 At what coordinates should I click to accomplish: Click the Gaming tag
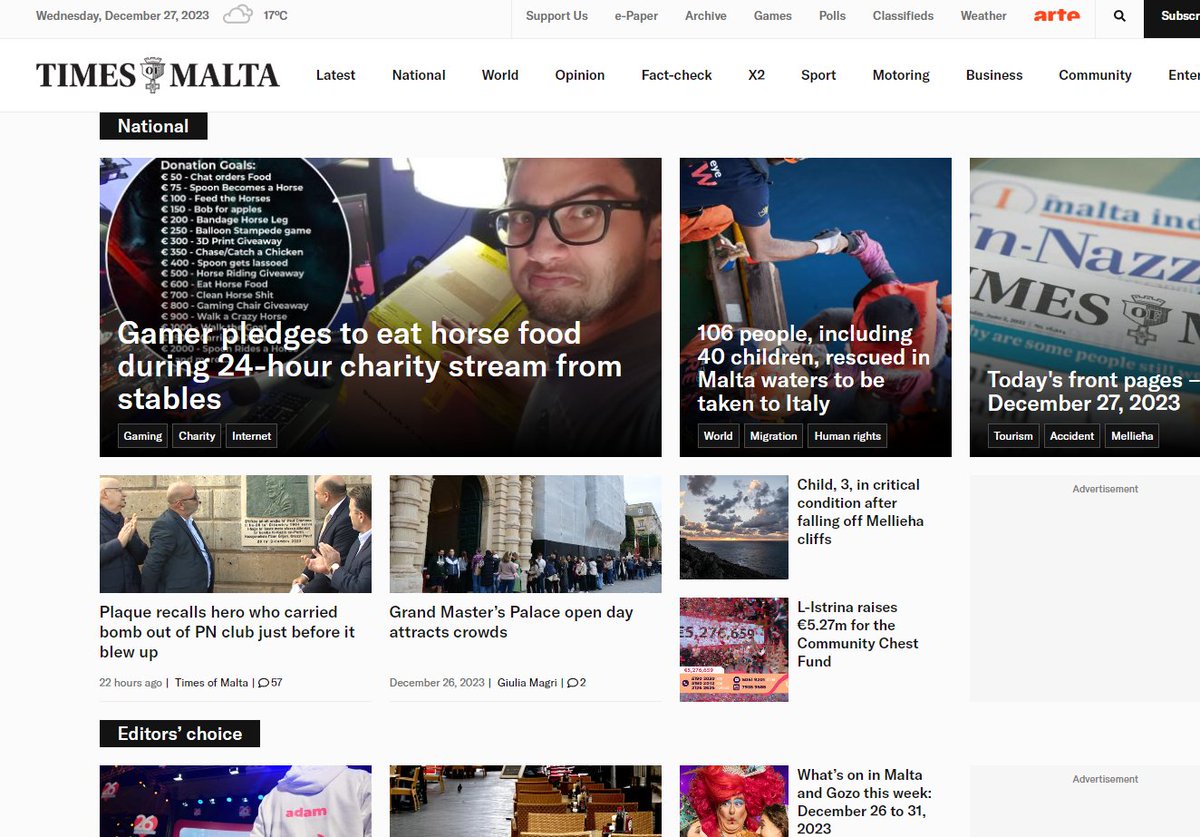(143, 436)
